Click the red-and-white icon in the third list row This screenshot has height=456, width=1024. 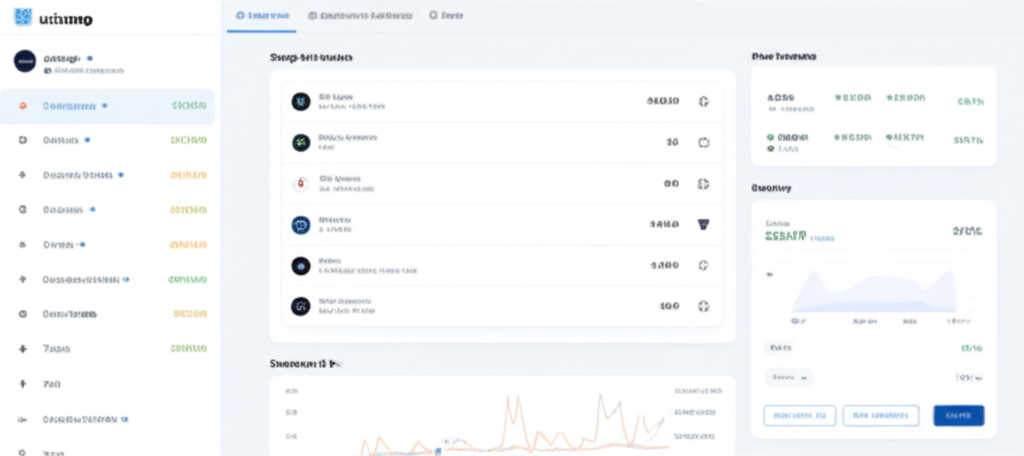tap(299, 184)
